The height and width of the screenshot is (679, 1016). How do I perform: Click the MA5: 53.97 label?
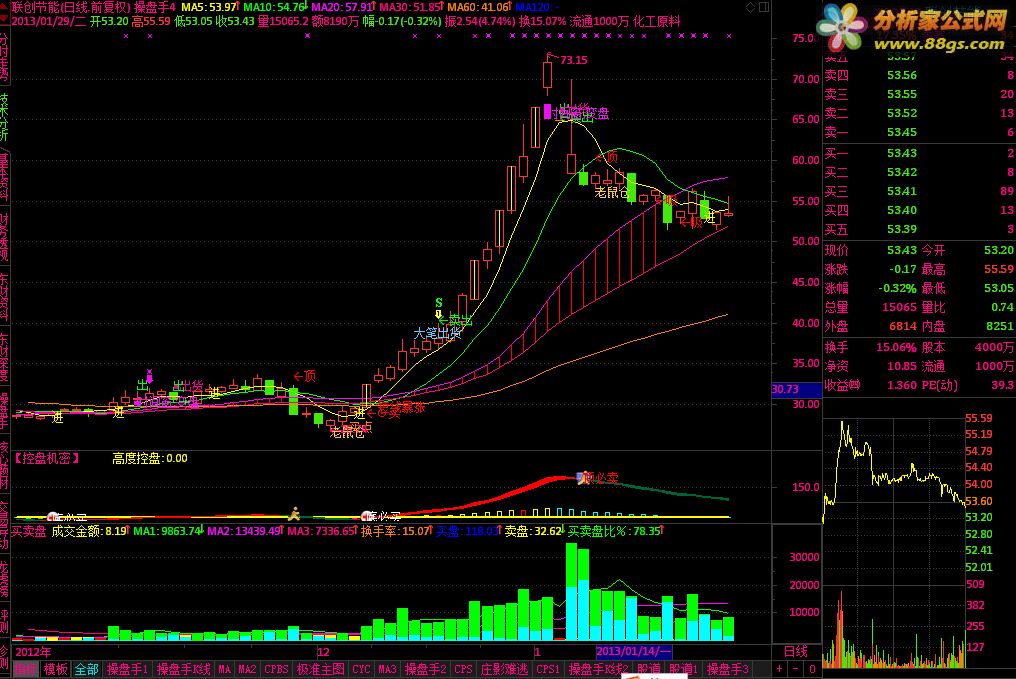point(207,7)
